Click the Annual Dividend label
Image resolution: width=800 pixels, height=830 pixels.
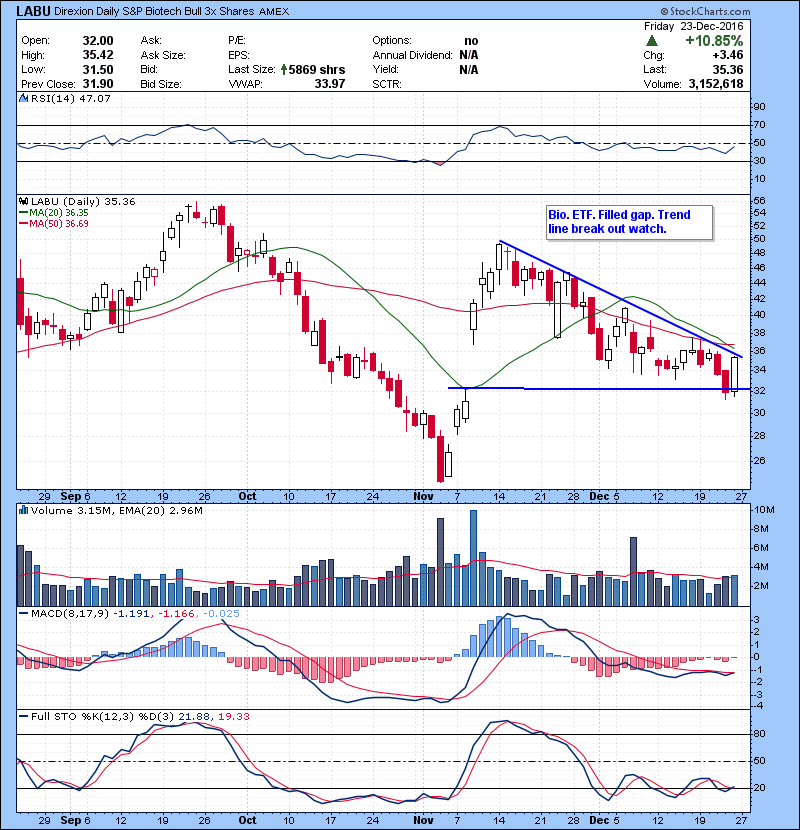412,55
